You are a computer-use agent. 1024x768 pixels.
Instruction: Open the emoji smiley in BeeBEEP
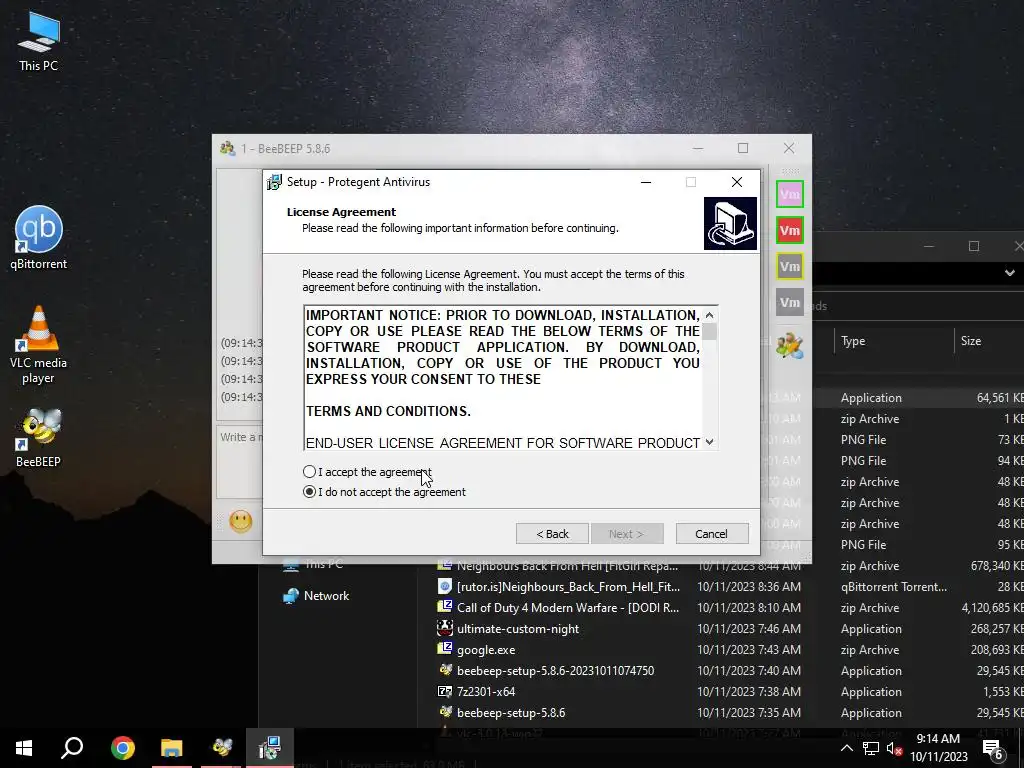[x=240, y=521]
